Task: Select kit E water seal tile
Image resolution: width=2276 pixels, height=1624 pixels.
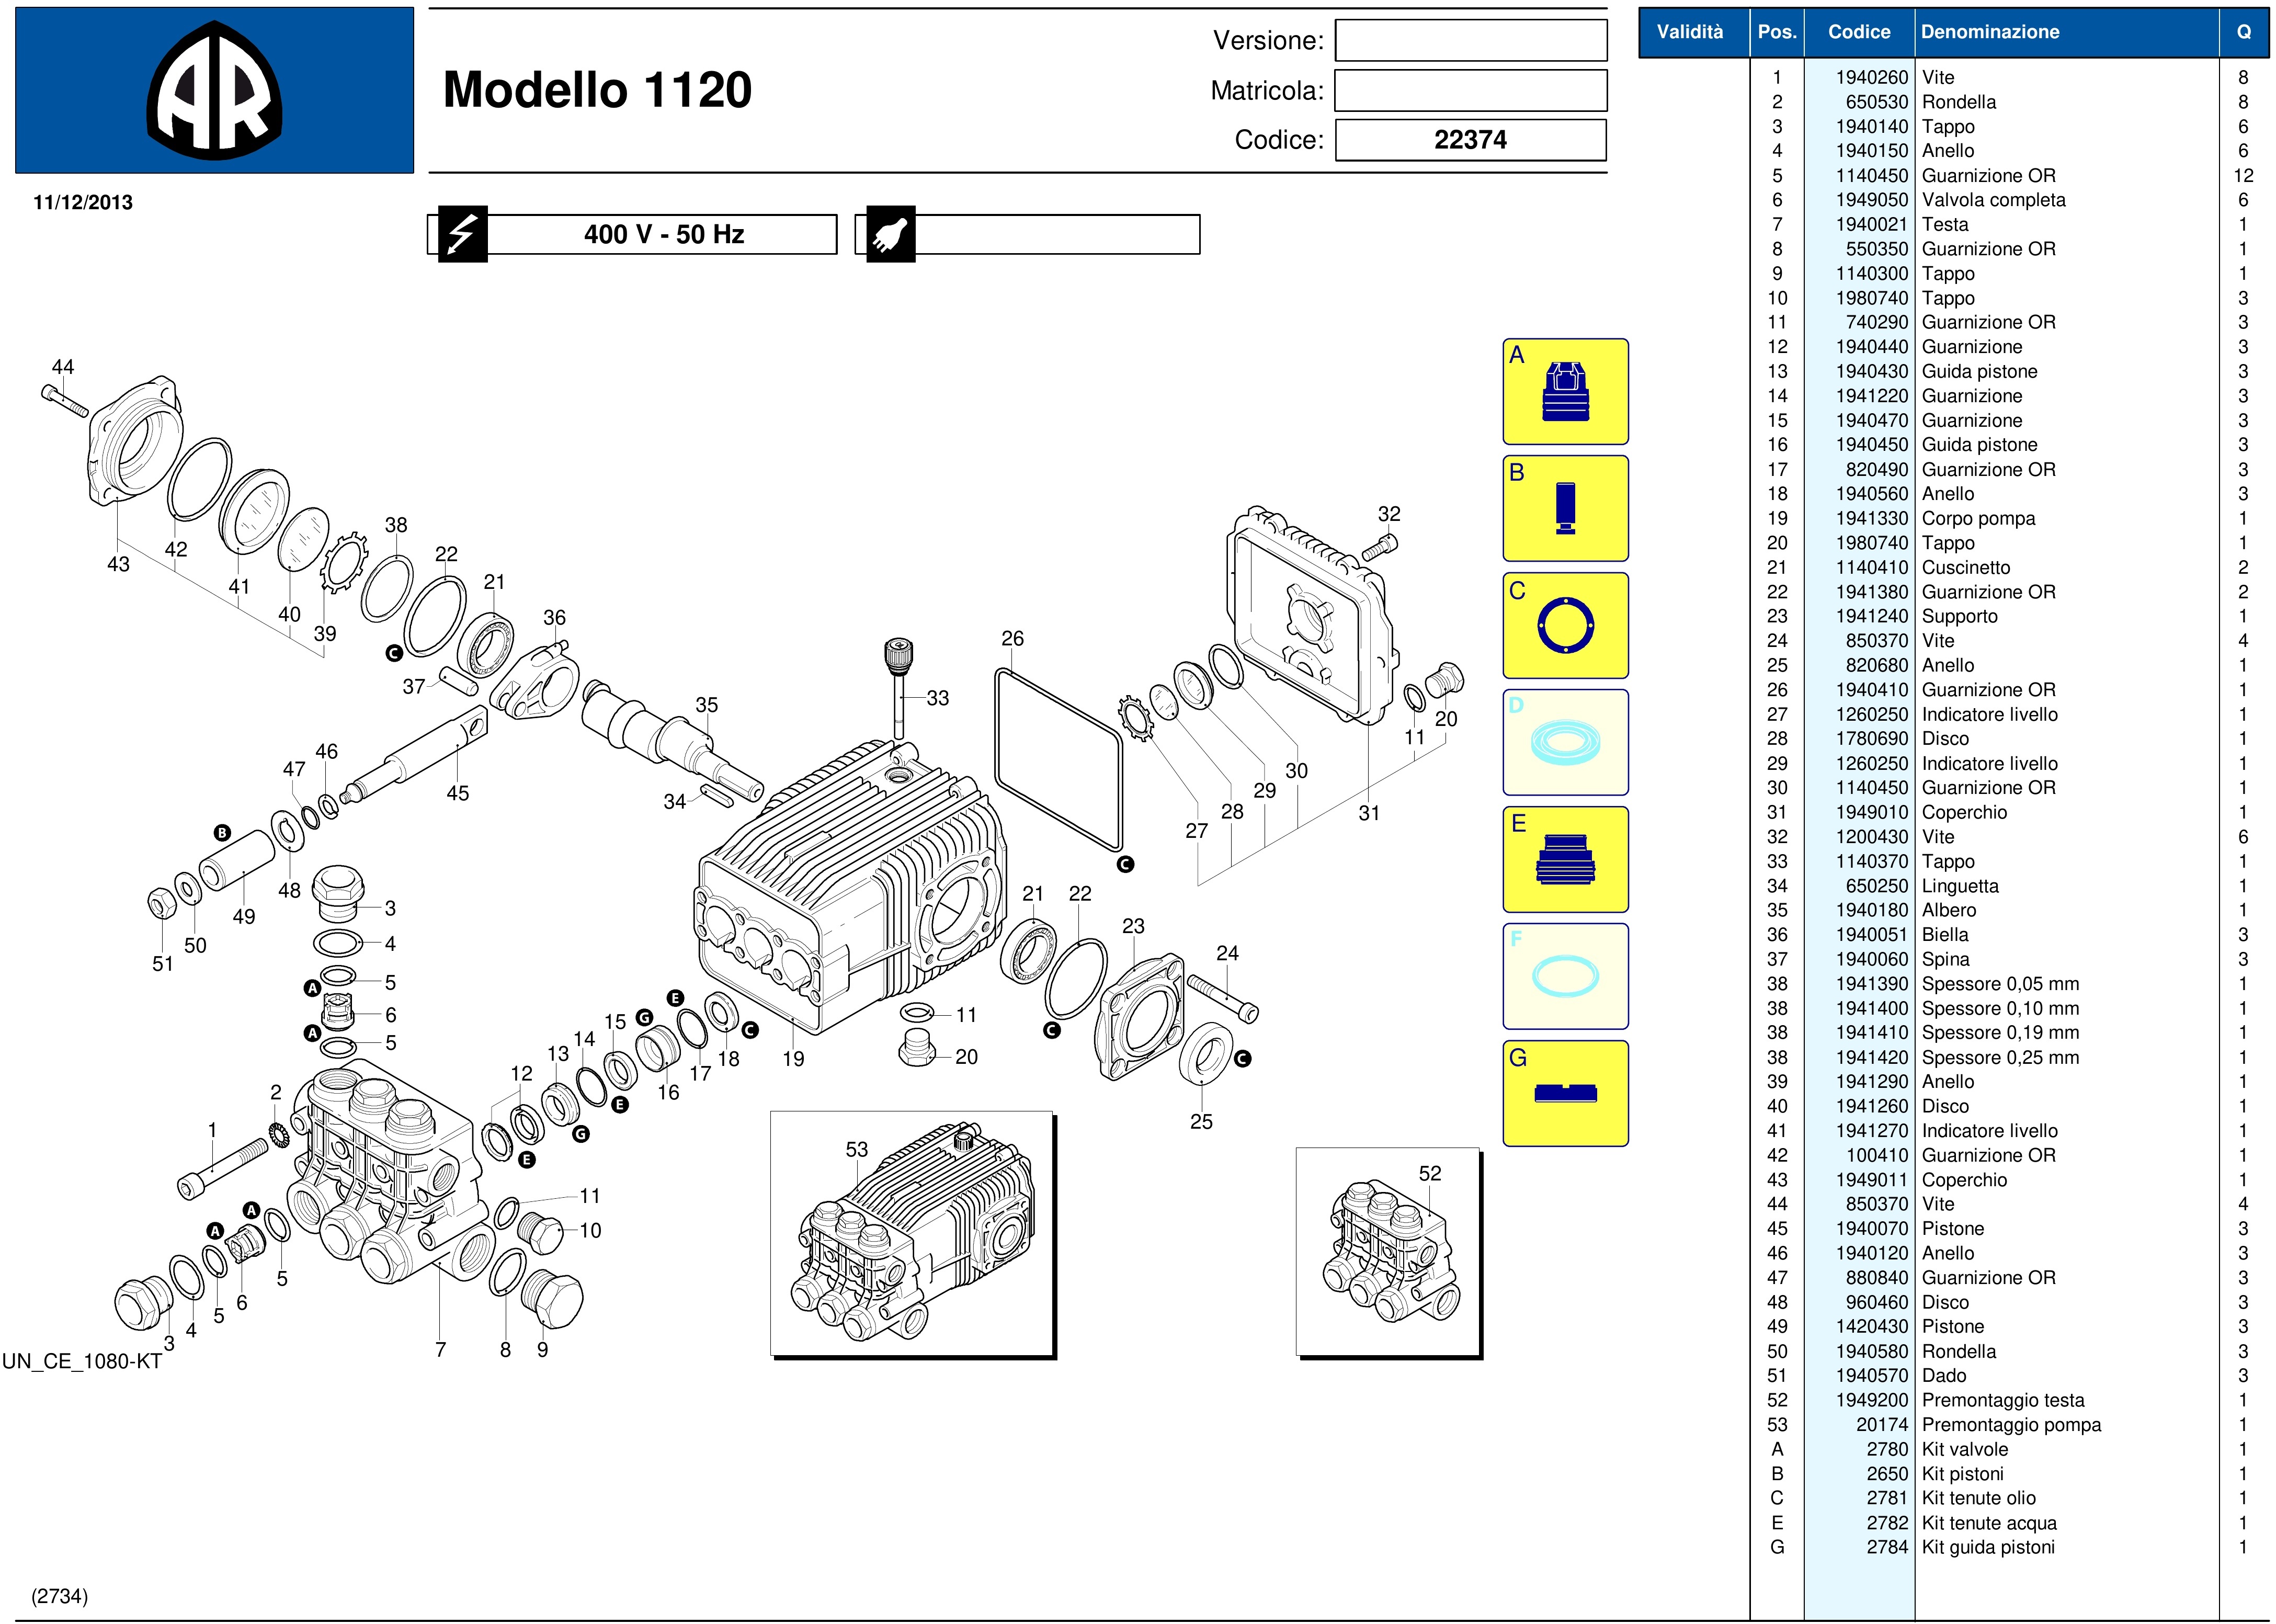Action: coord(1565,860)
